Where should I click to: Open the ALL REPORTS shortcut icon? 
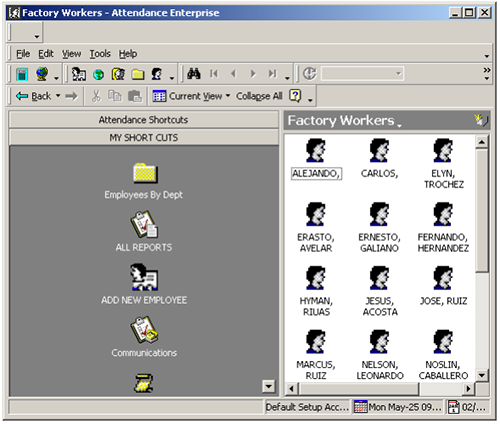(144, 224)
